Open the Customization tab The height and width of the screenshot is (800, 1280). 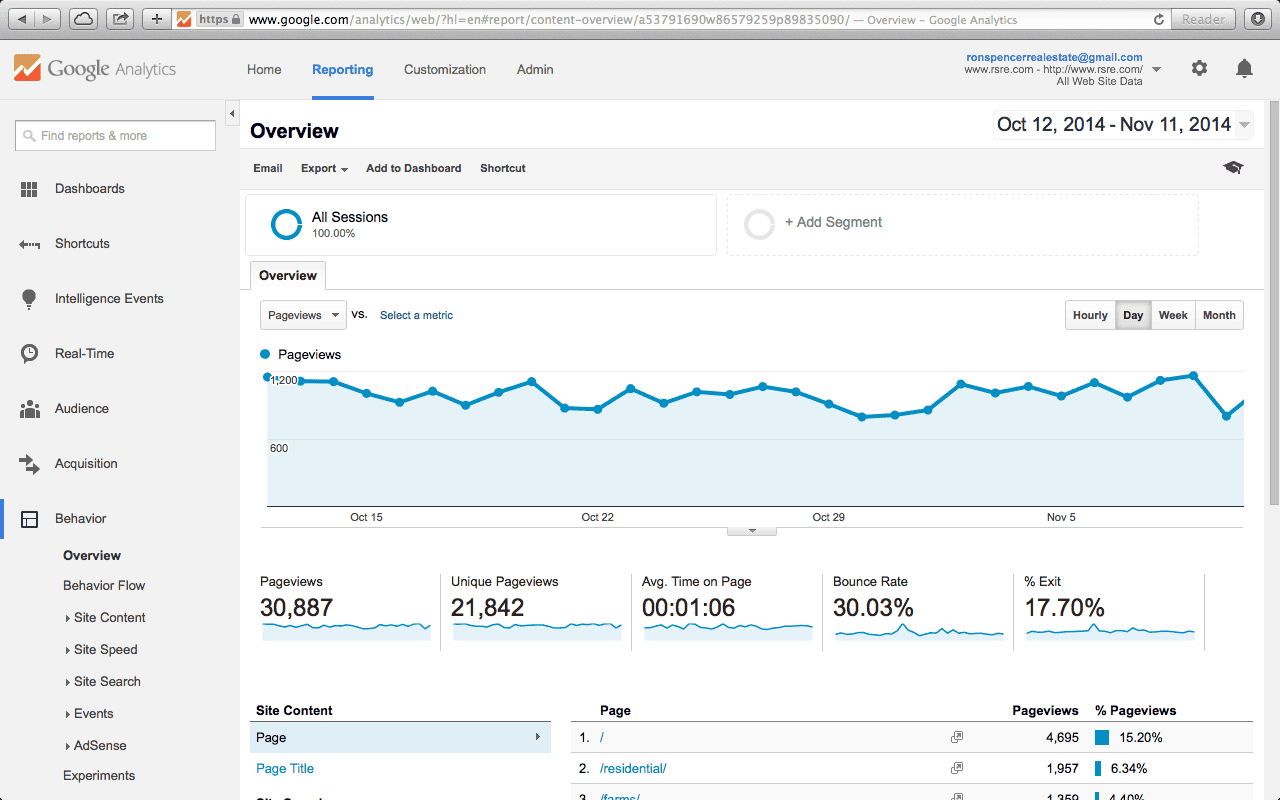tap(445, 70)
